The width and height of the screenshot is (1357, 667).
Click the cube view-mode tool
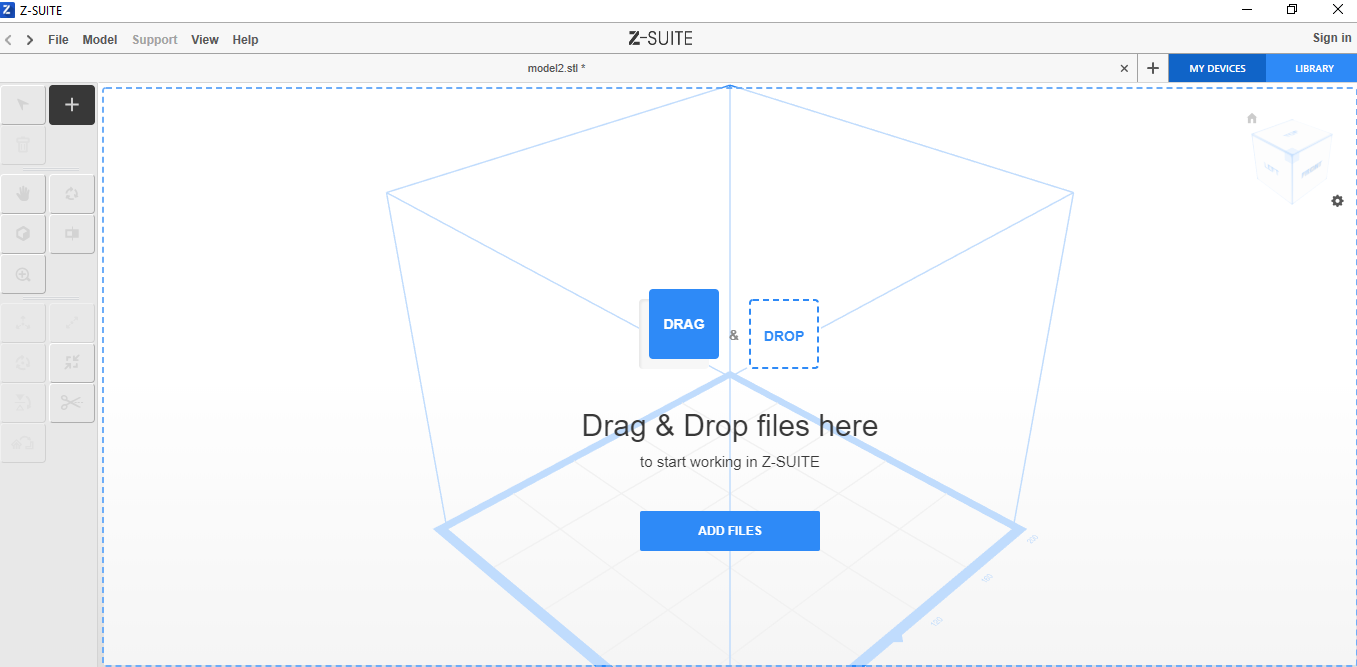23,233
